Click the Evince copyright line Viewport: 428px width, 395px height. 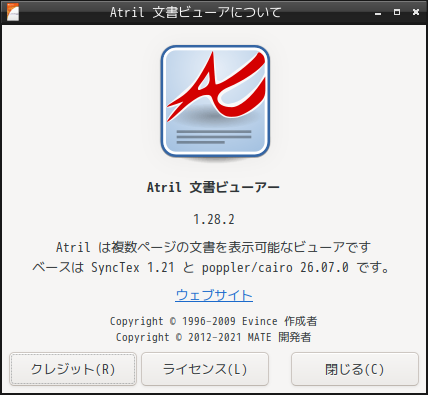point(214,321)
